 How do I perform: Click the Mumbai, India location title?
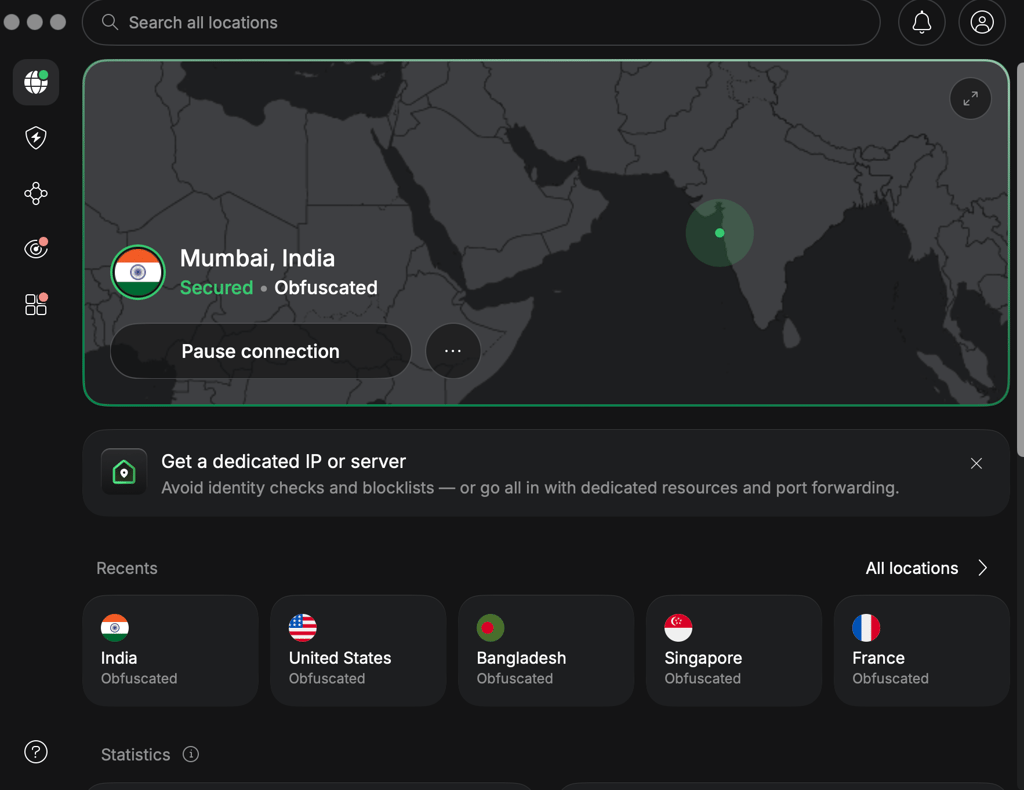click(x=257, y=259)
